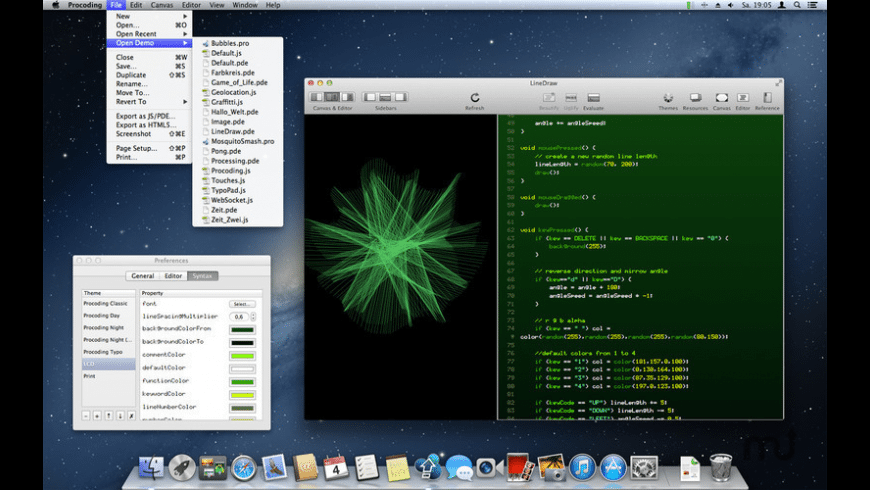Viewport: 870px width, 490px height.
Task: Click the Evaluate toolbar icon
Action: [593, 98]
